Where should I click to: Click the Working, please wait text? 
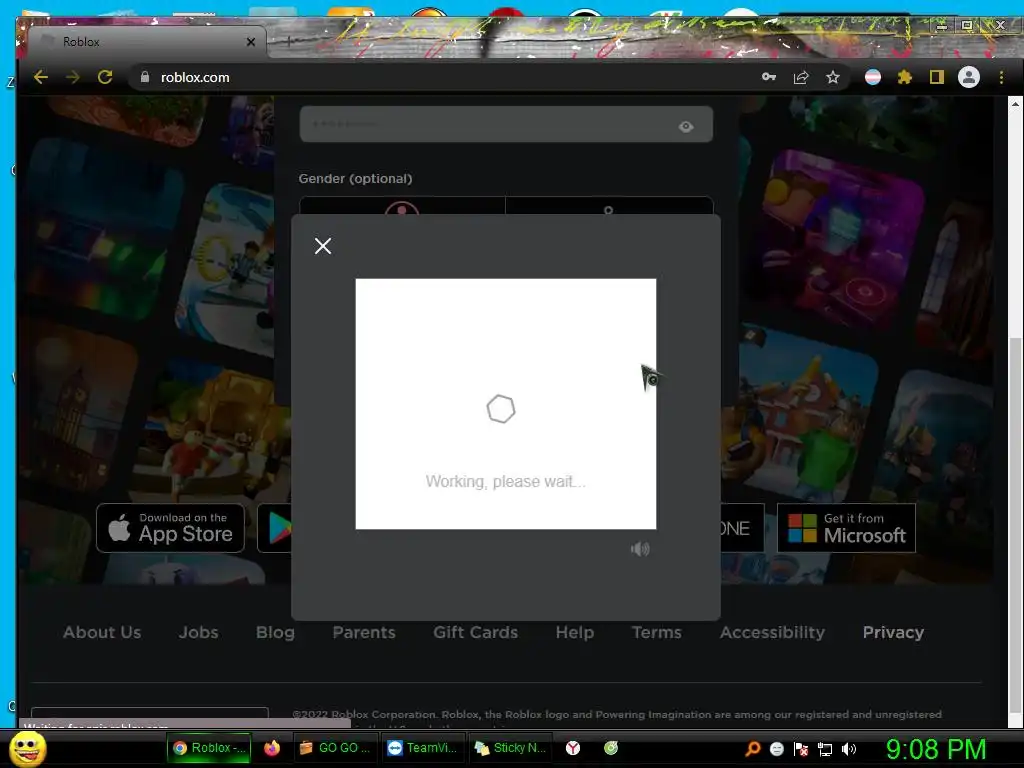coord(505,481)
